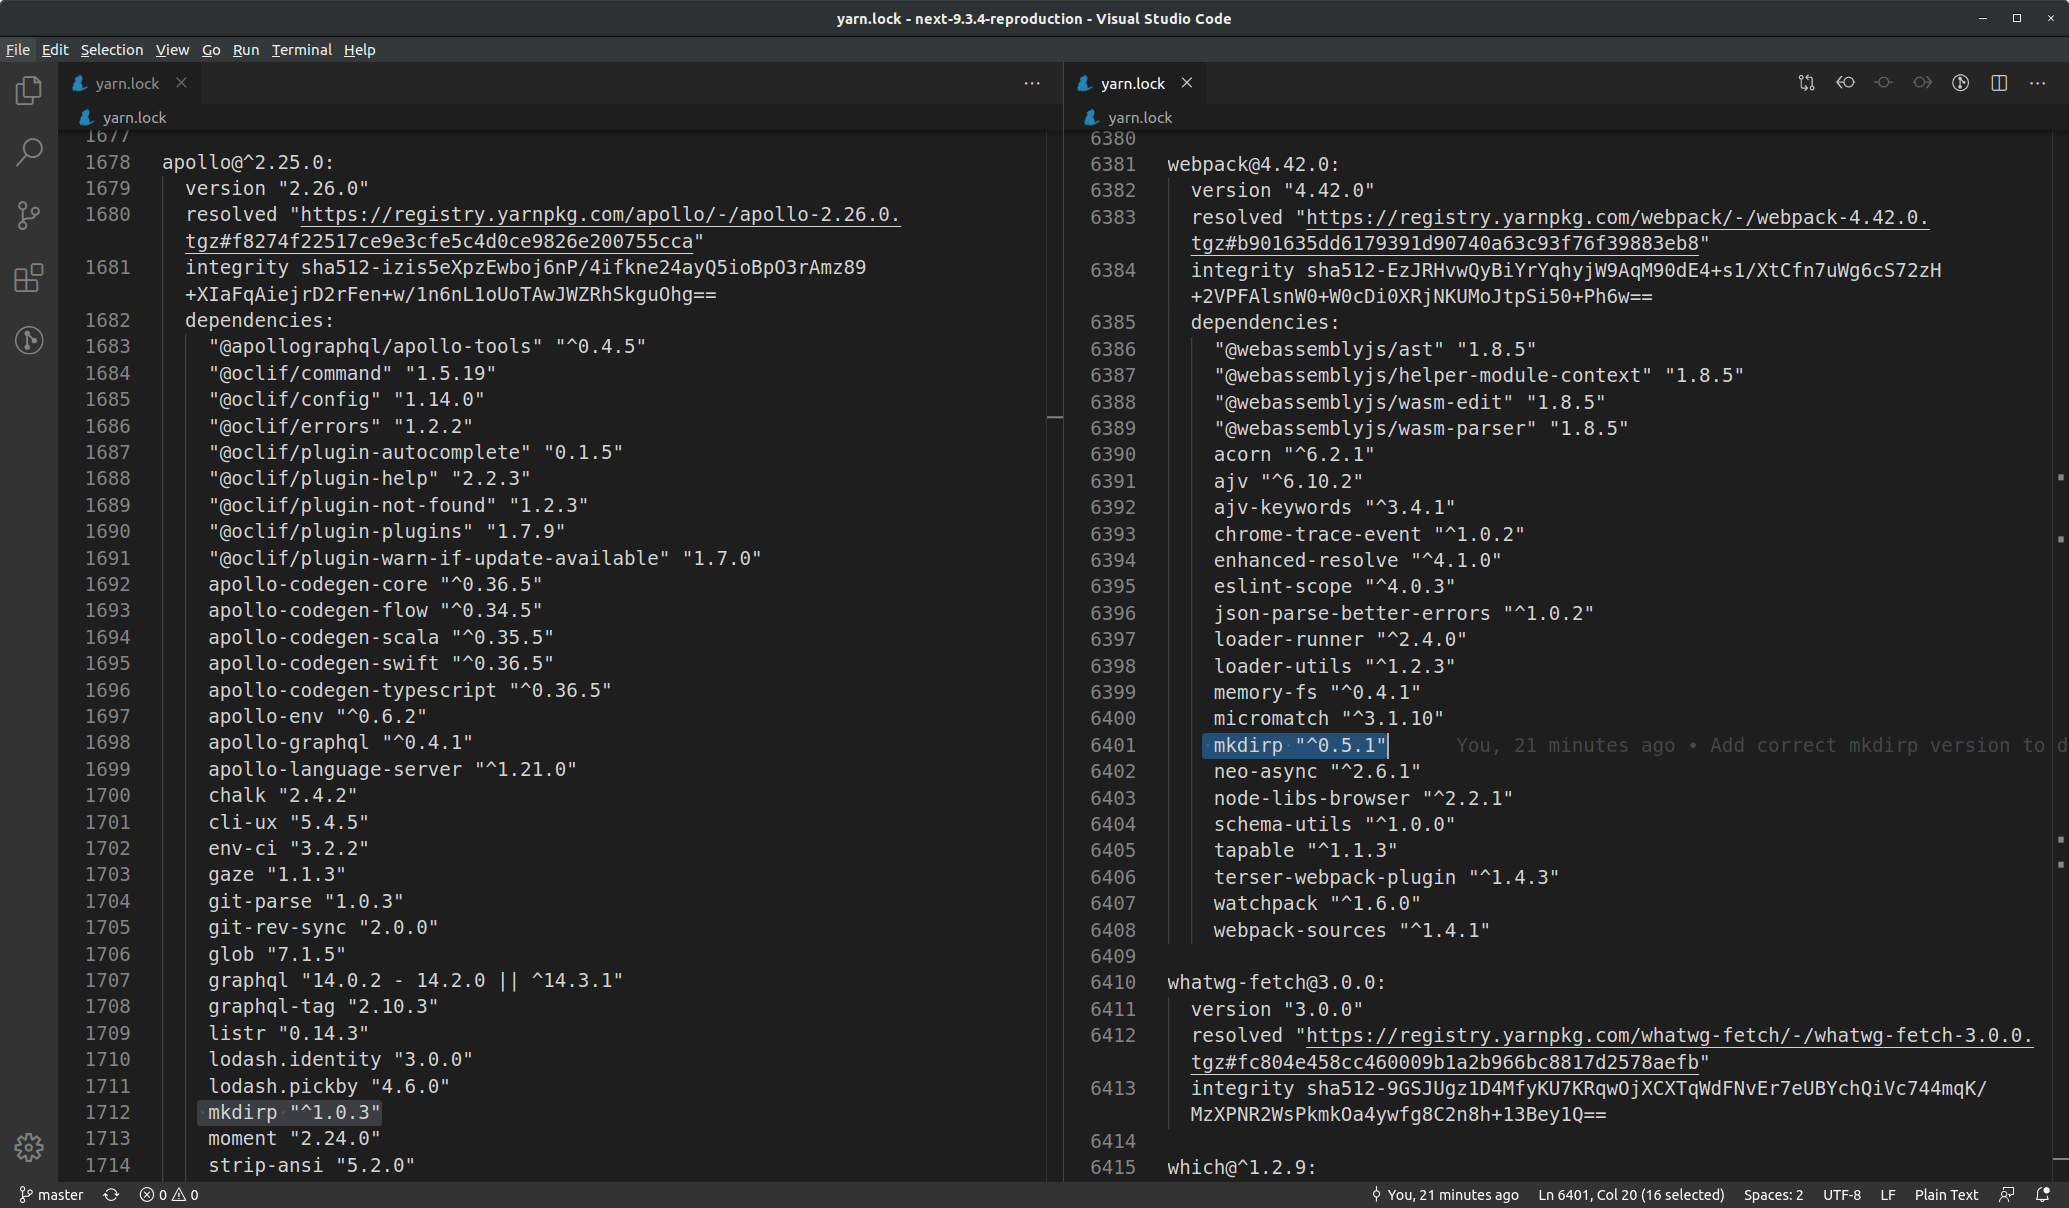The height and width of the screenshot is (1208, 2069).
Task: Open the File menu
Action: point(18,50)
